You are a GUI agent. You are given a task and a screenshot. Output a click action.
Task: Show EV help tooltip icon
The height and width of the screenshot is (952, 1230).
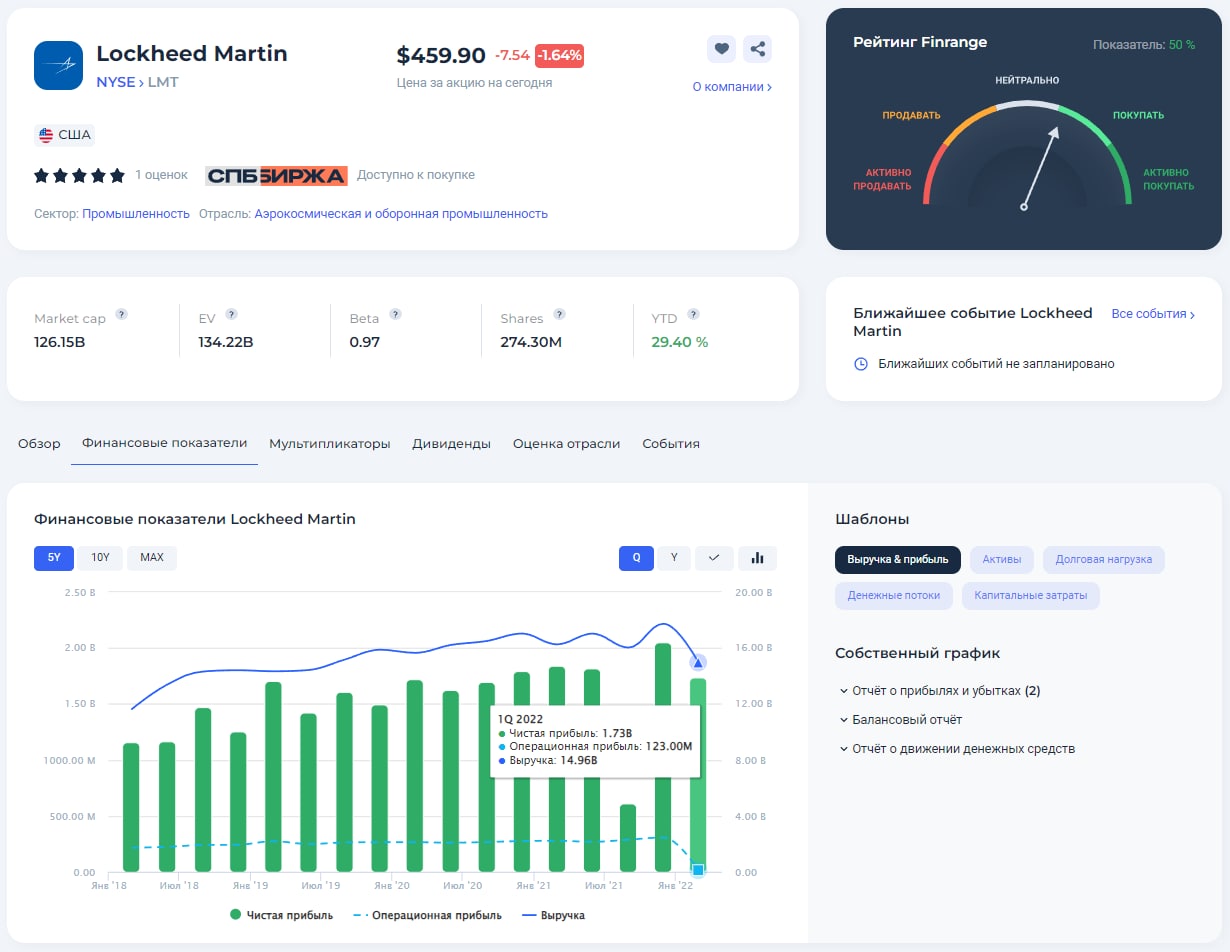point(231,314)
